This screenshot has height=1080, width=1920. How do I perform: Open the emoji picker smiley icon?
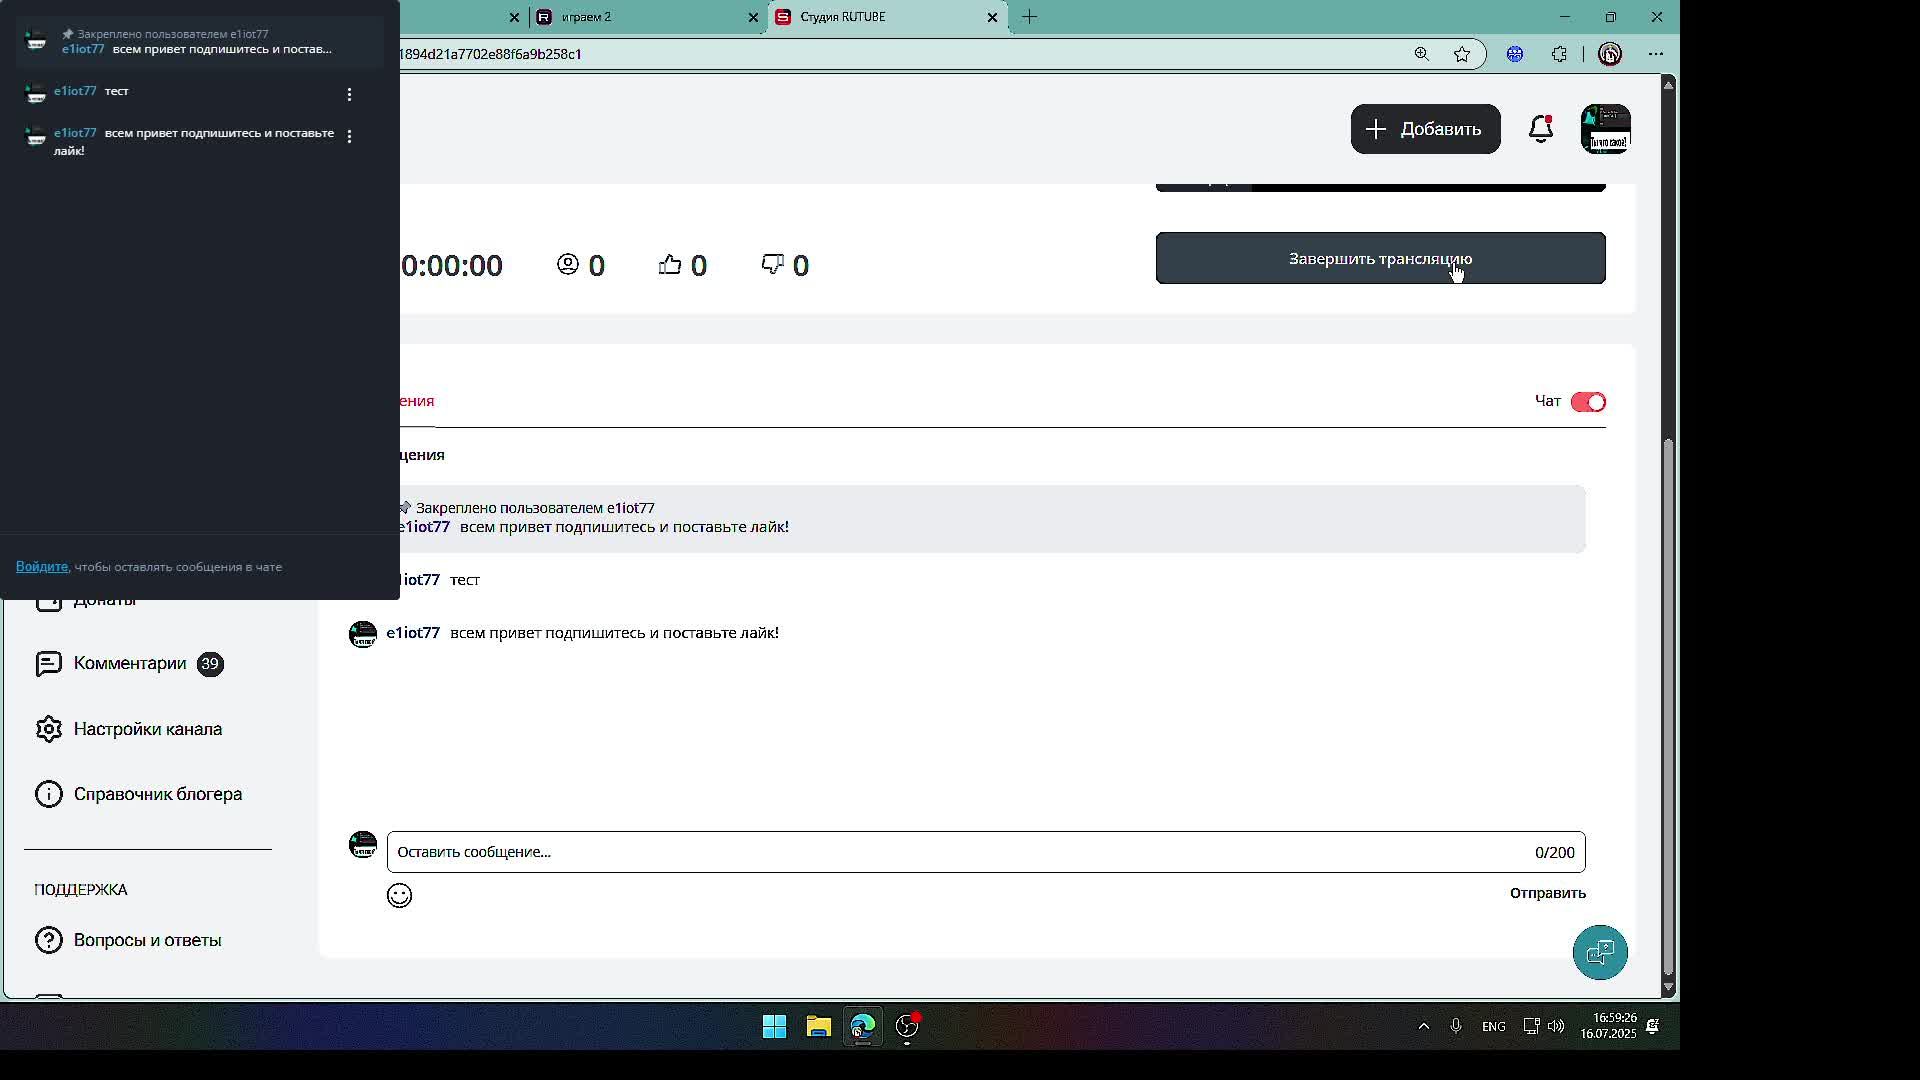coord(399,895)
